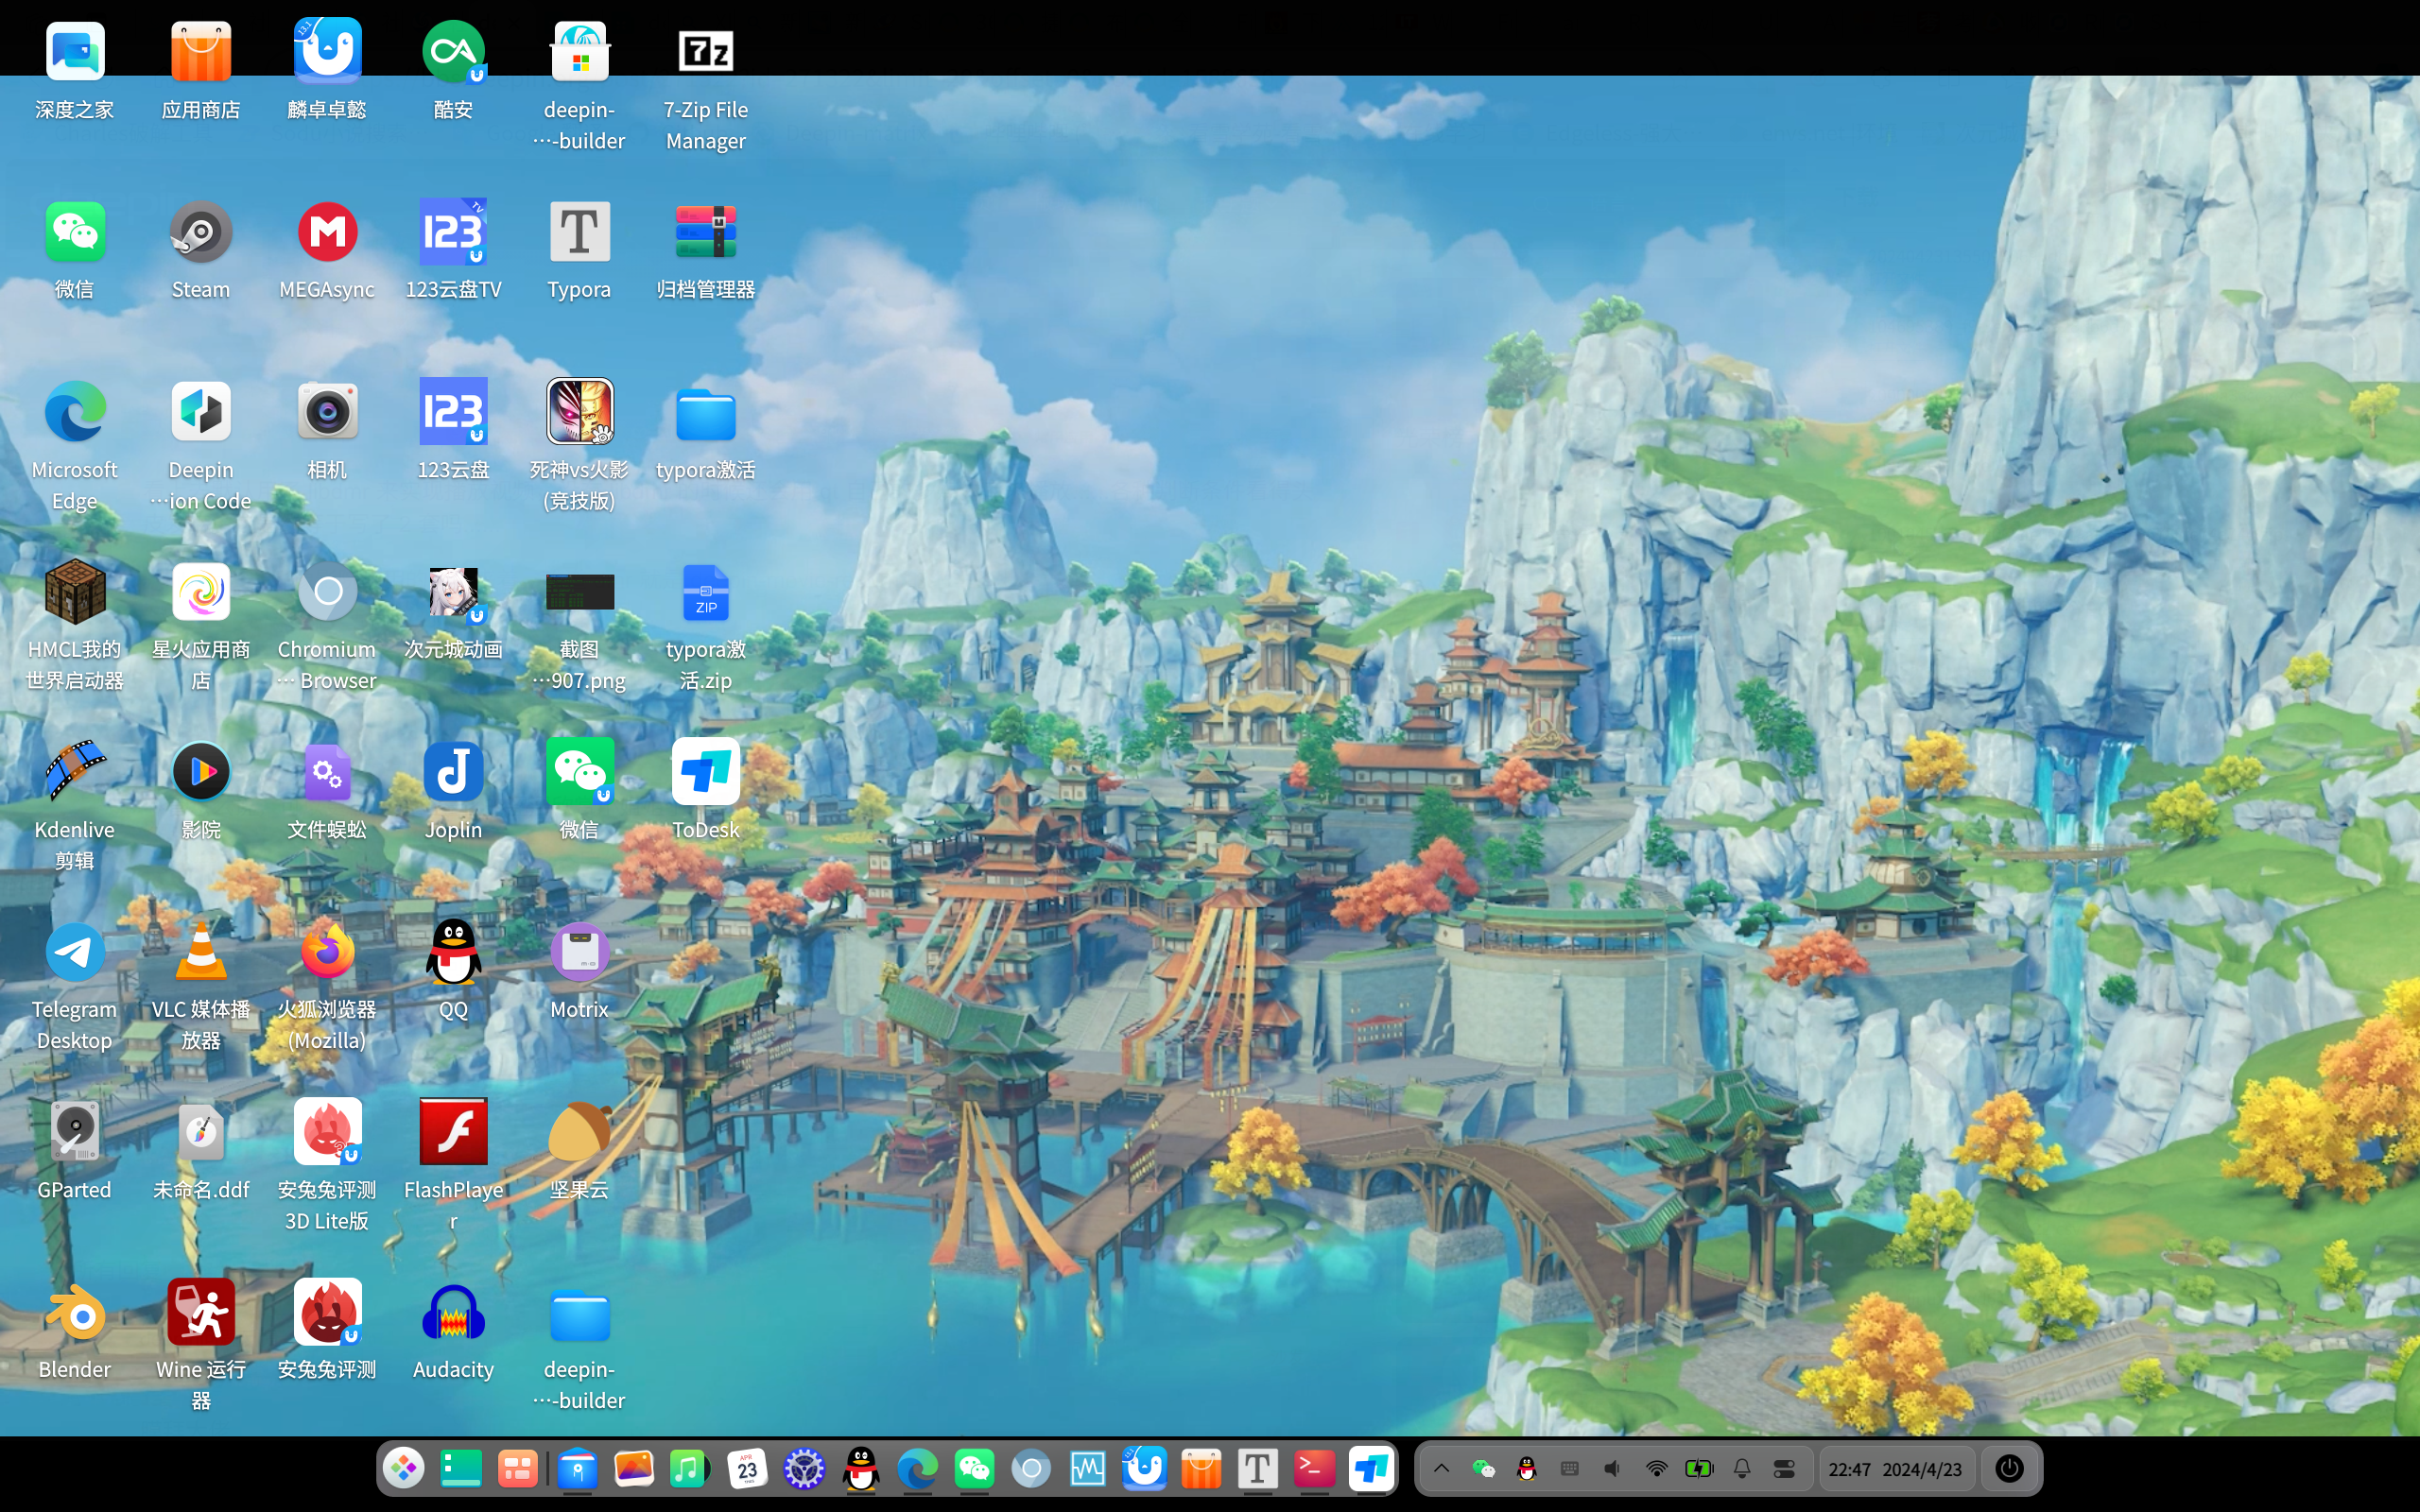Viewport: 2420px width, 1512px height.
Task: Expand the hidden tray icons arrow
Action: point(1441,1469)
